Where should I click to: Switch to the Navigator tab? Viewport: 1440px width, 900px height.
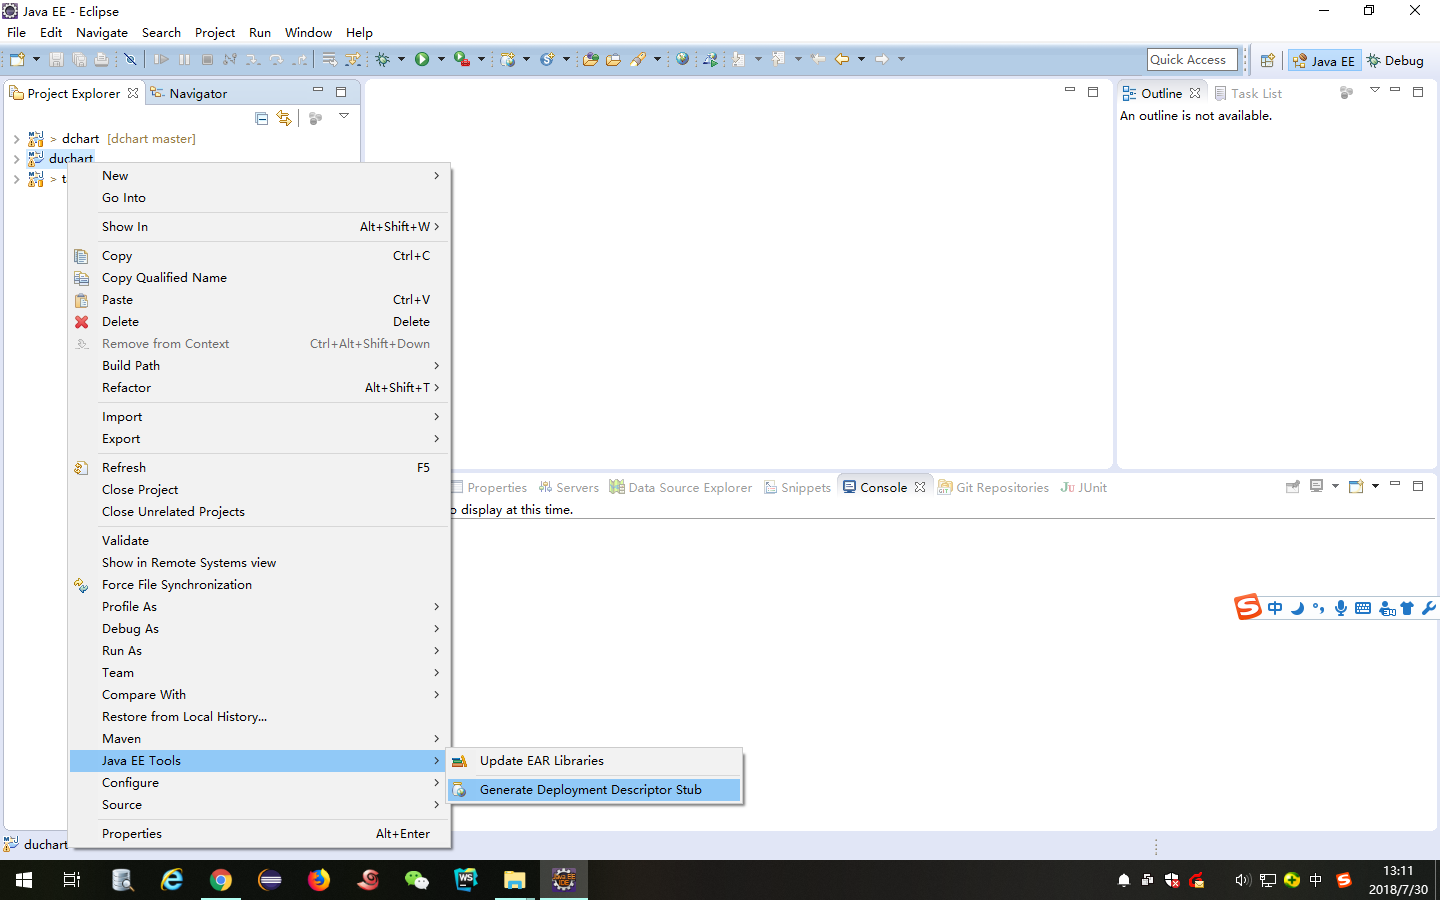coord(188,93)
